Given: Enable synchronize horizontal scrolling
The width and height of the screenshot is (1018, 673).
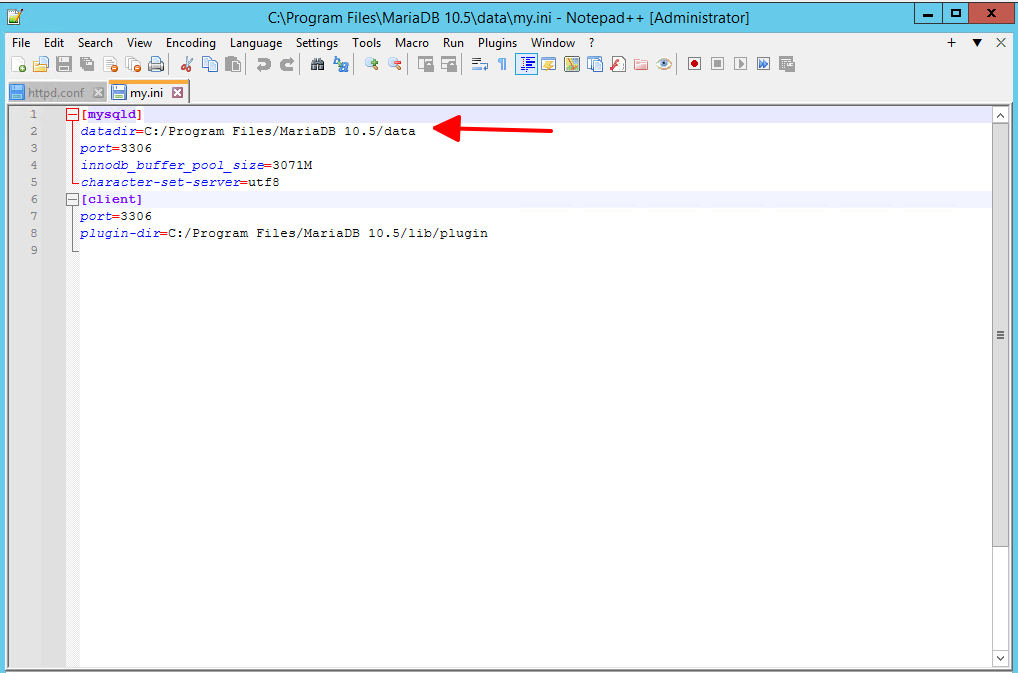Looking at the screenshot, I should [x=449, y=64].
